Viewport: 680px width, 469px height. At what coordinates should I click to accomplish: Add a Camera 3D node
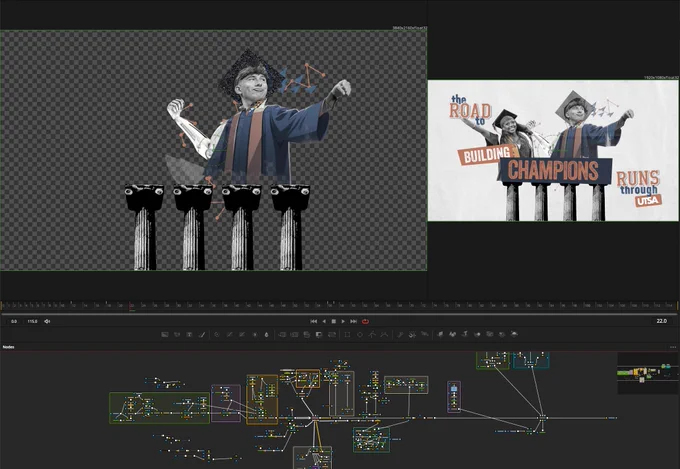[490, 335]
